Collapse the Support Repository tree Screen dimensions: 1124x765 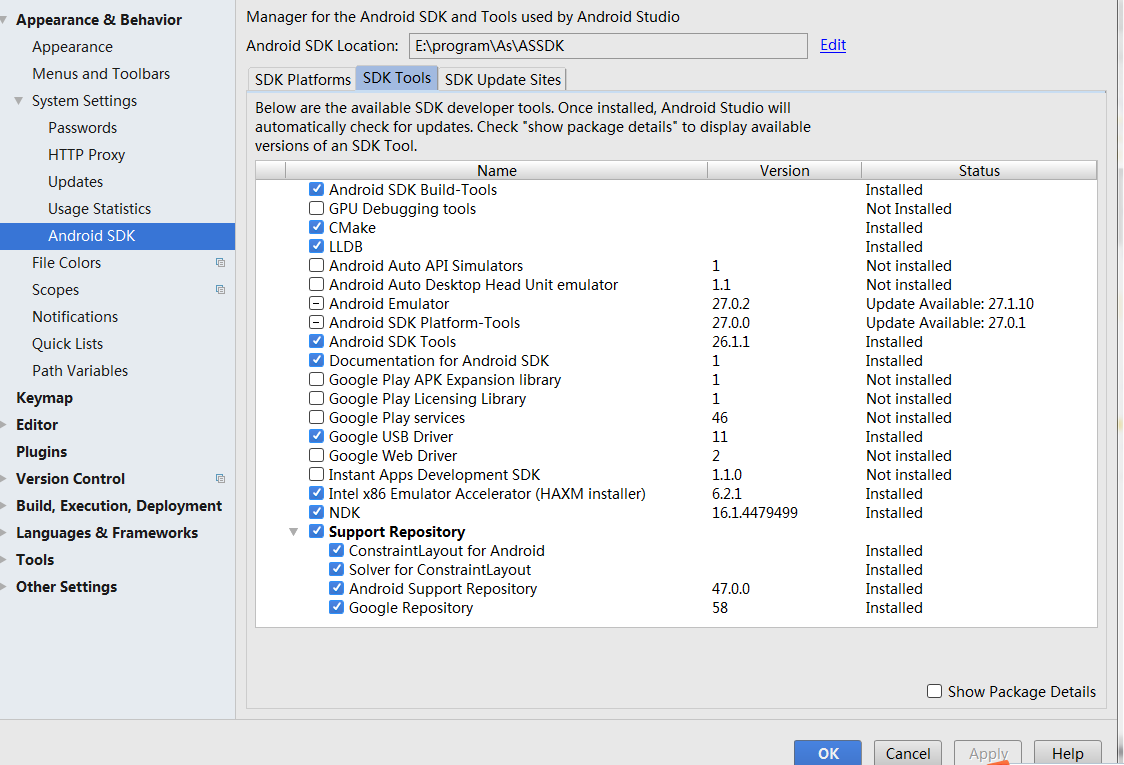tap(294, 531)
